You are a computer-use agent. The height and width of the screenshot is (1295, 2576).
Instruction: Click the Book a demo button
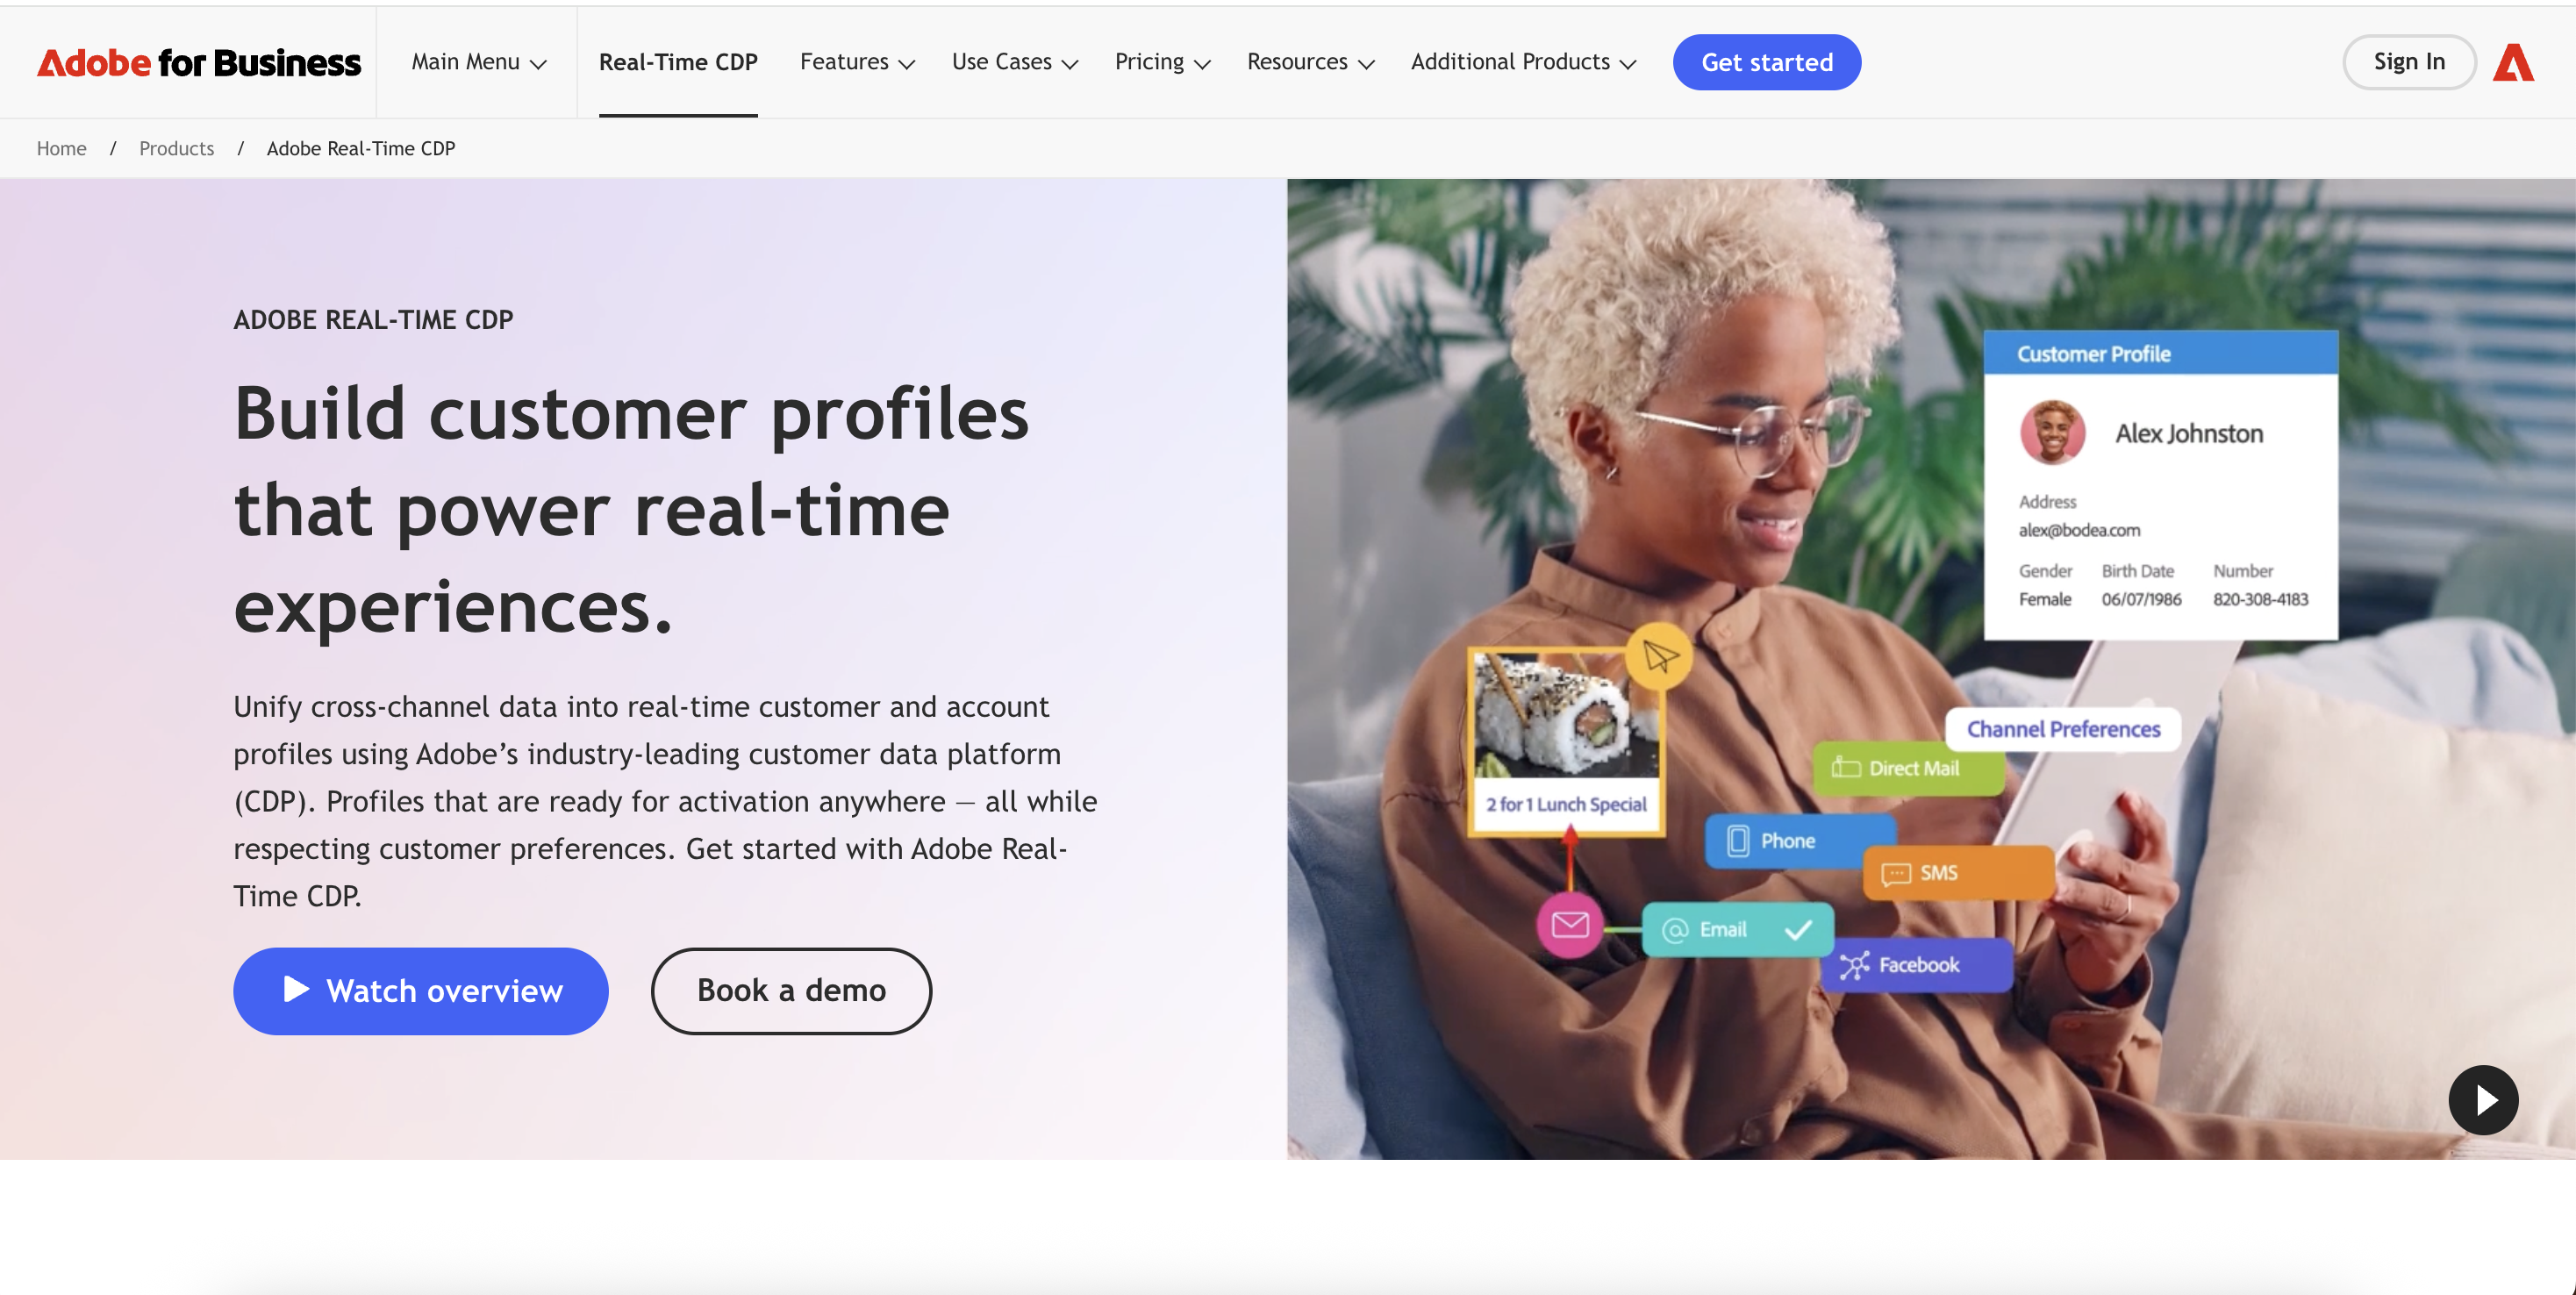[791, 990]
